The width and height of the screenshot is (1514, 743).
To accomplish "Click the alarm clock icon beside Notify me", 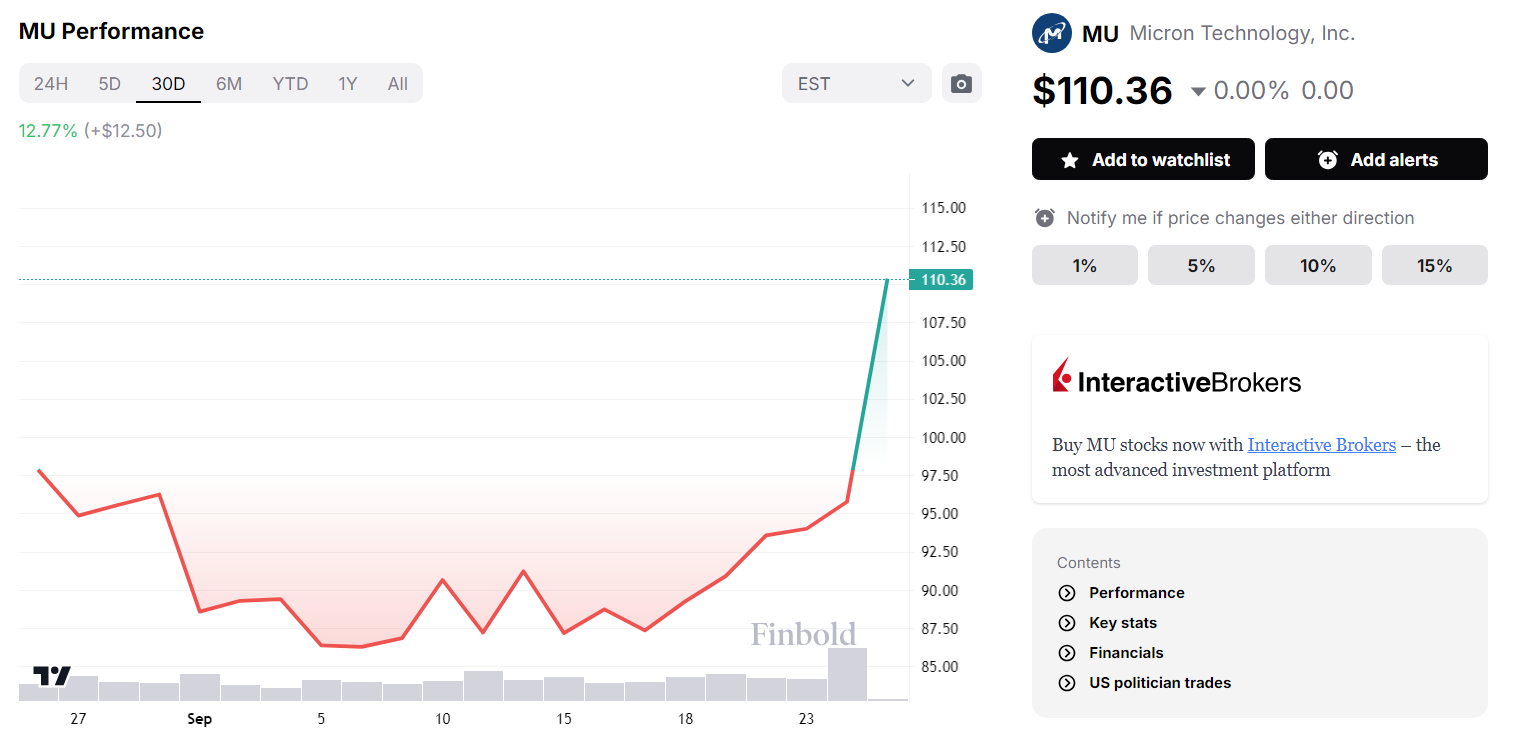I will (x=1045, y=218).
